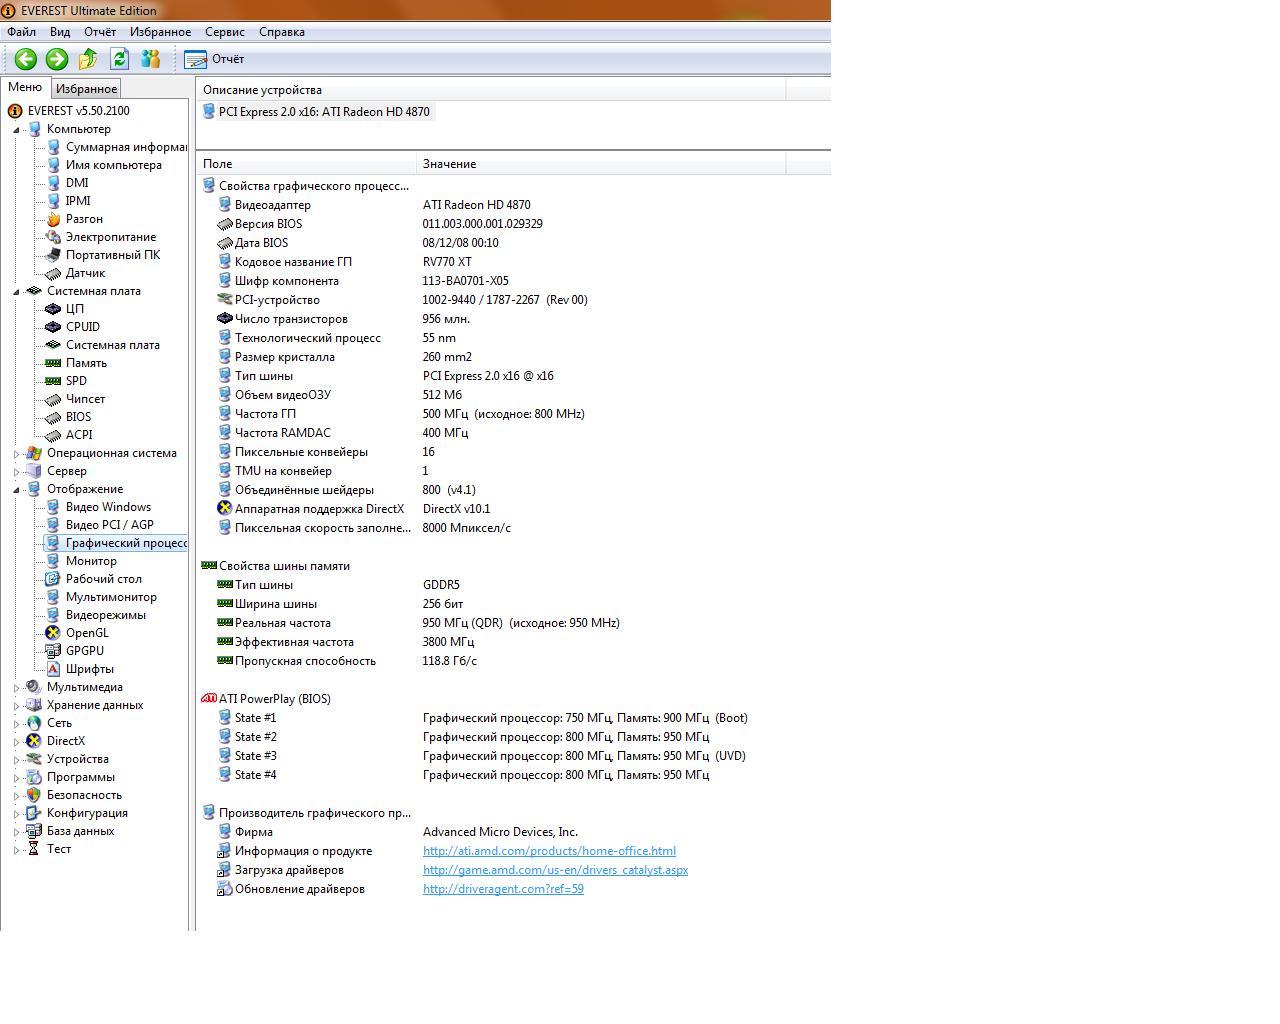Switch to the Избранное sidebar tab
This screenshot has width=1280, height=1024.
coord(86,89)
